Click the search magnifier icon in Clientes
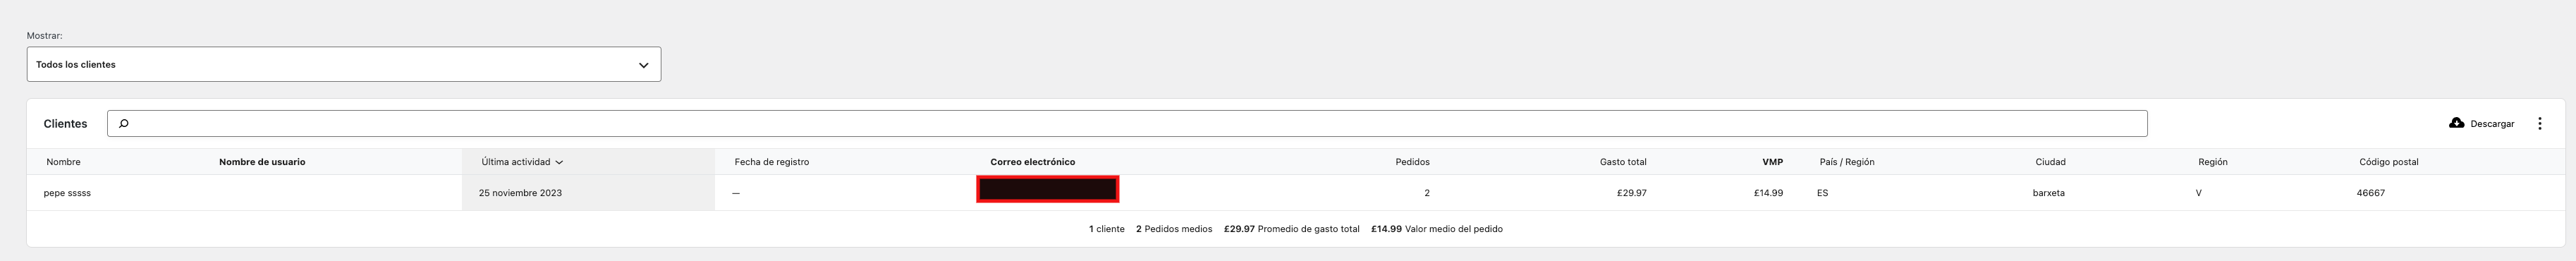 pyautogui.click(x=124, y=124)
